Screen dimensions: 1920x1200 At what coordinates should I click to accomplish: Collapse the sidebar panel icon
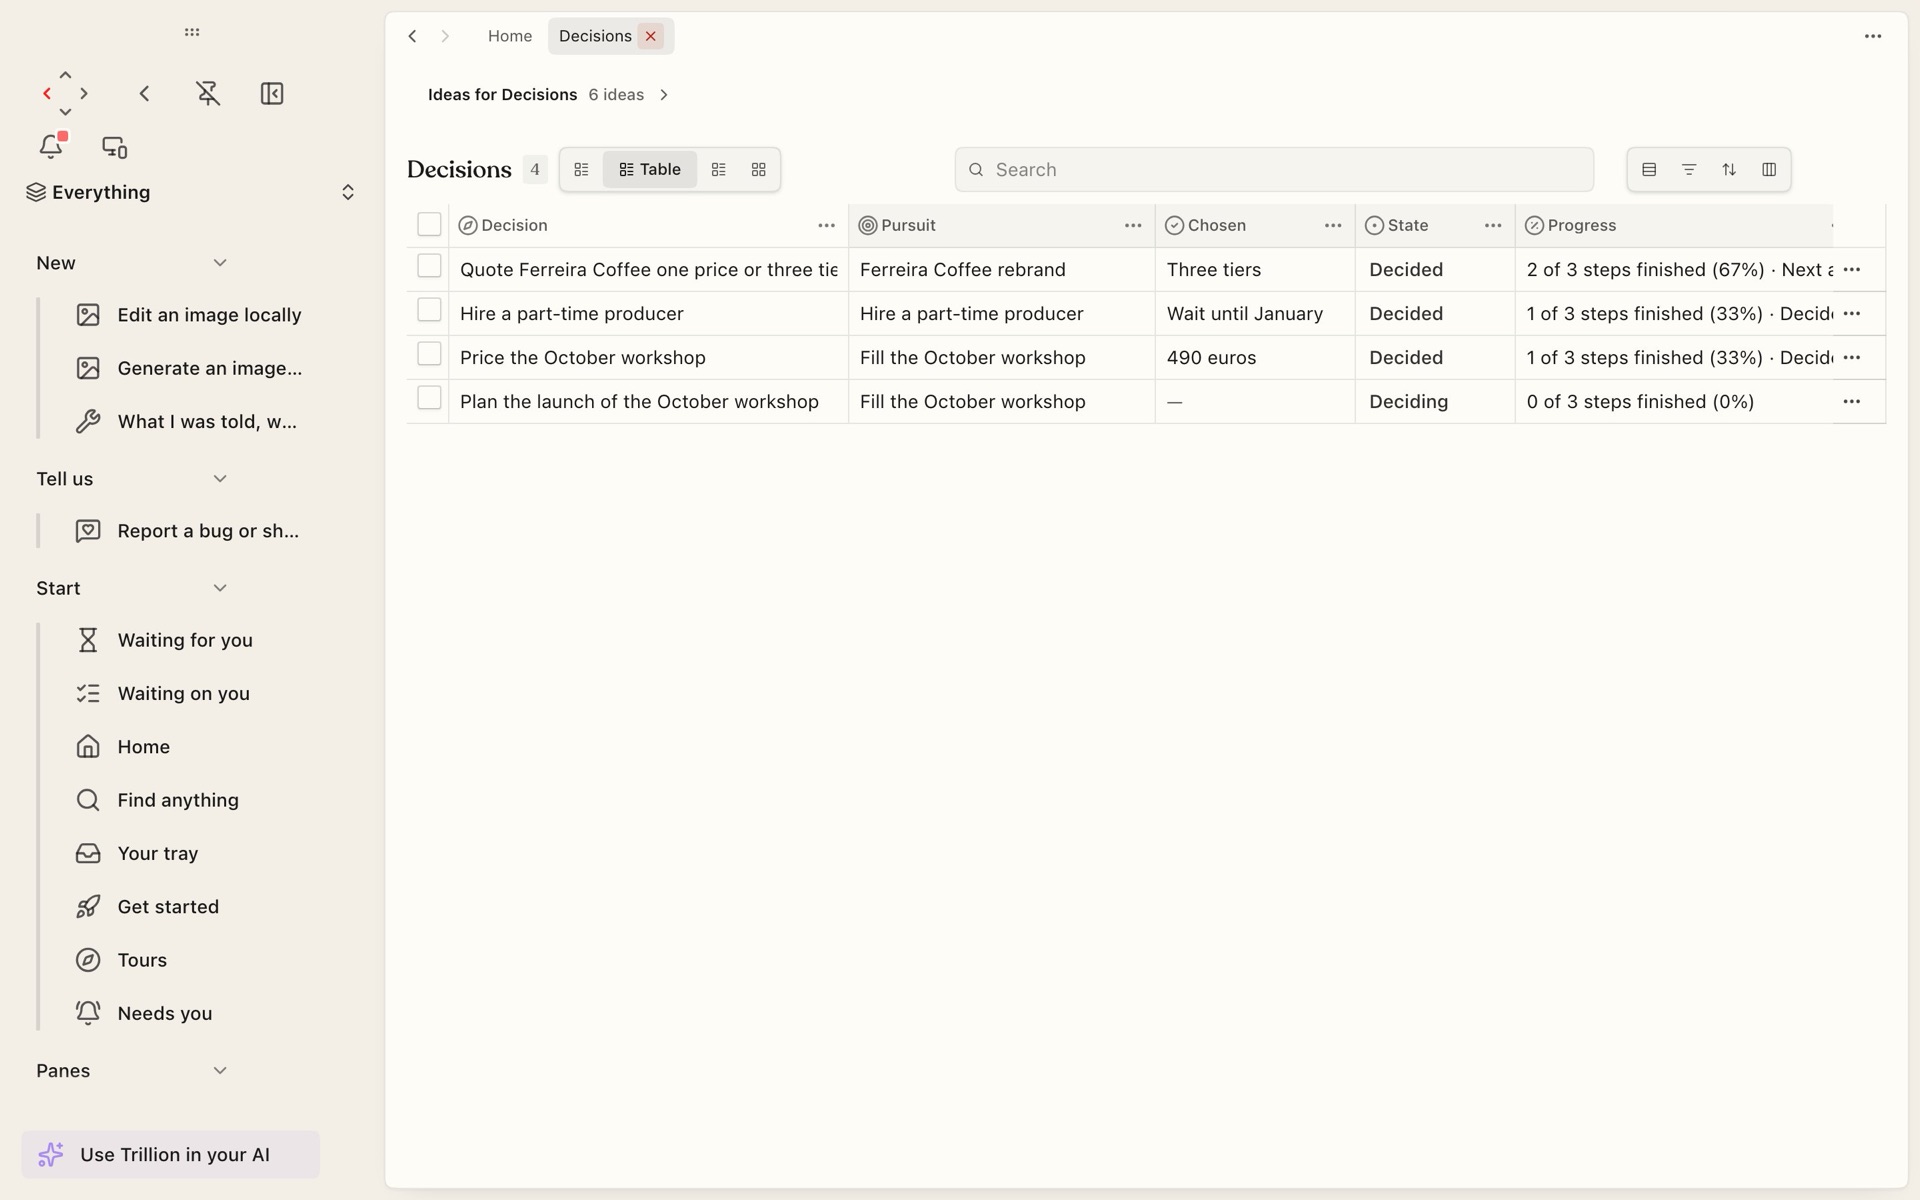point(272,93)
